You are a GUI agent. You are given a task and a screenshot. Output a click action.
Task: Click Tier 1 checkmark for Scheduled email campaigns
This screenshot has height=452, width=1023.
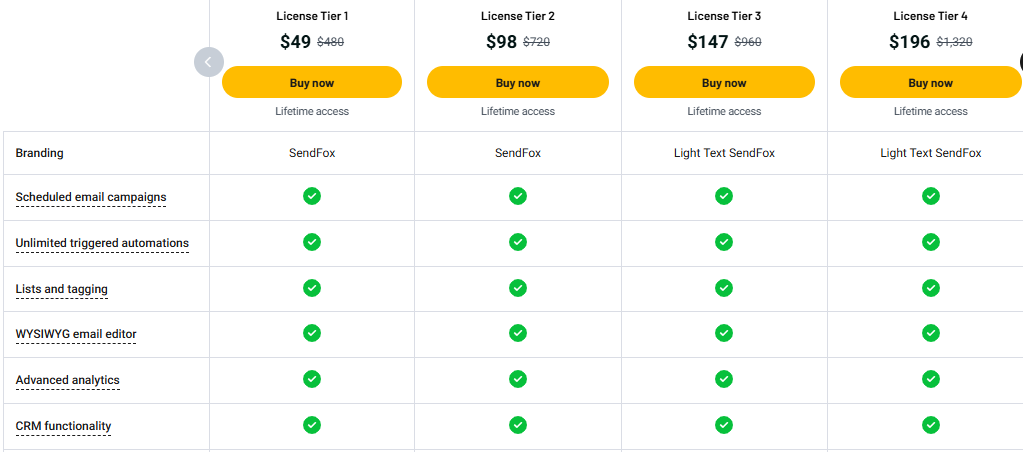tap(312, 196)
